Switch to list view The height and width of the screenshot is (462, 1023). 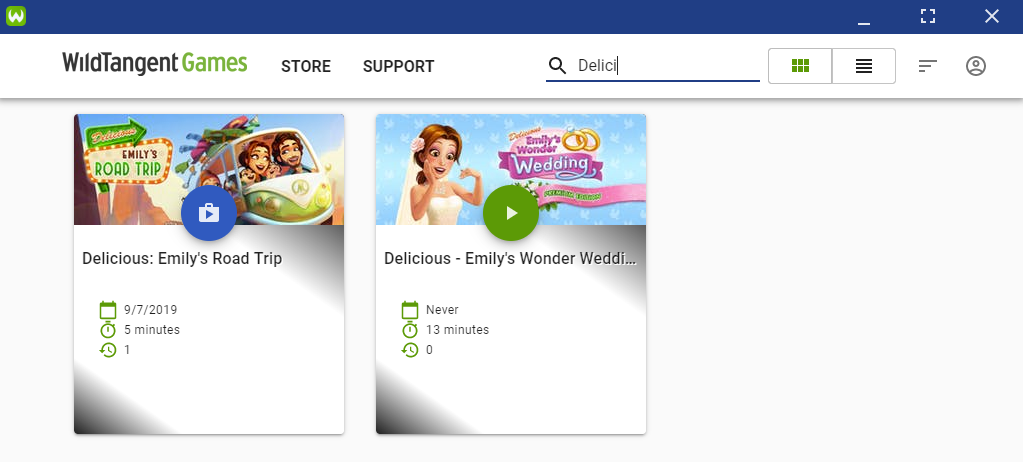click(x=864, y=66)
